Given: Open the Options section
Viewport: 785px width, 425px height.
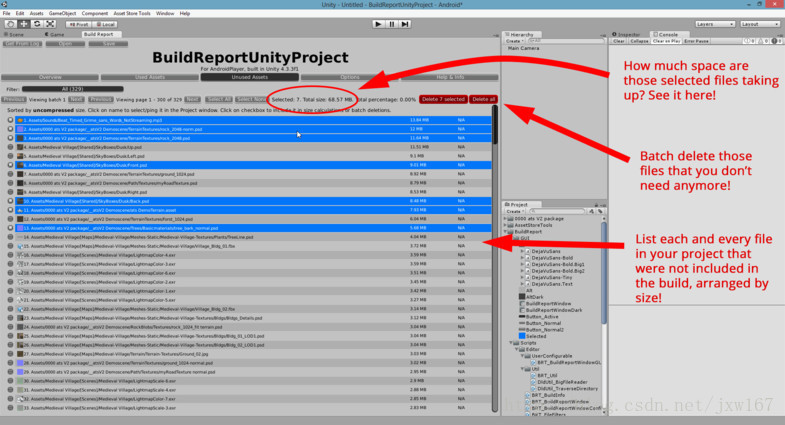Looking at the screenshot, I should [349, 77].
